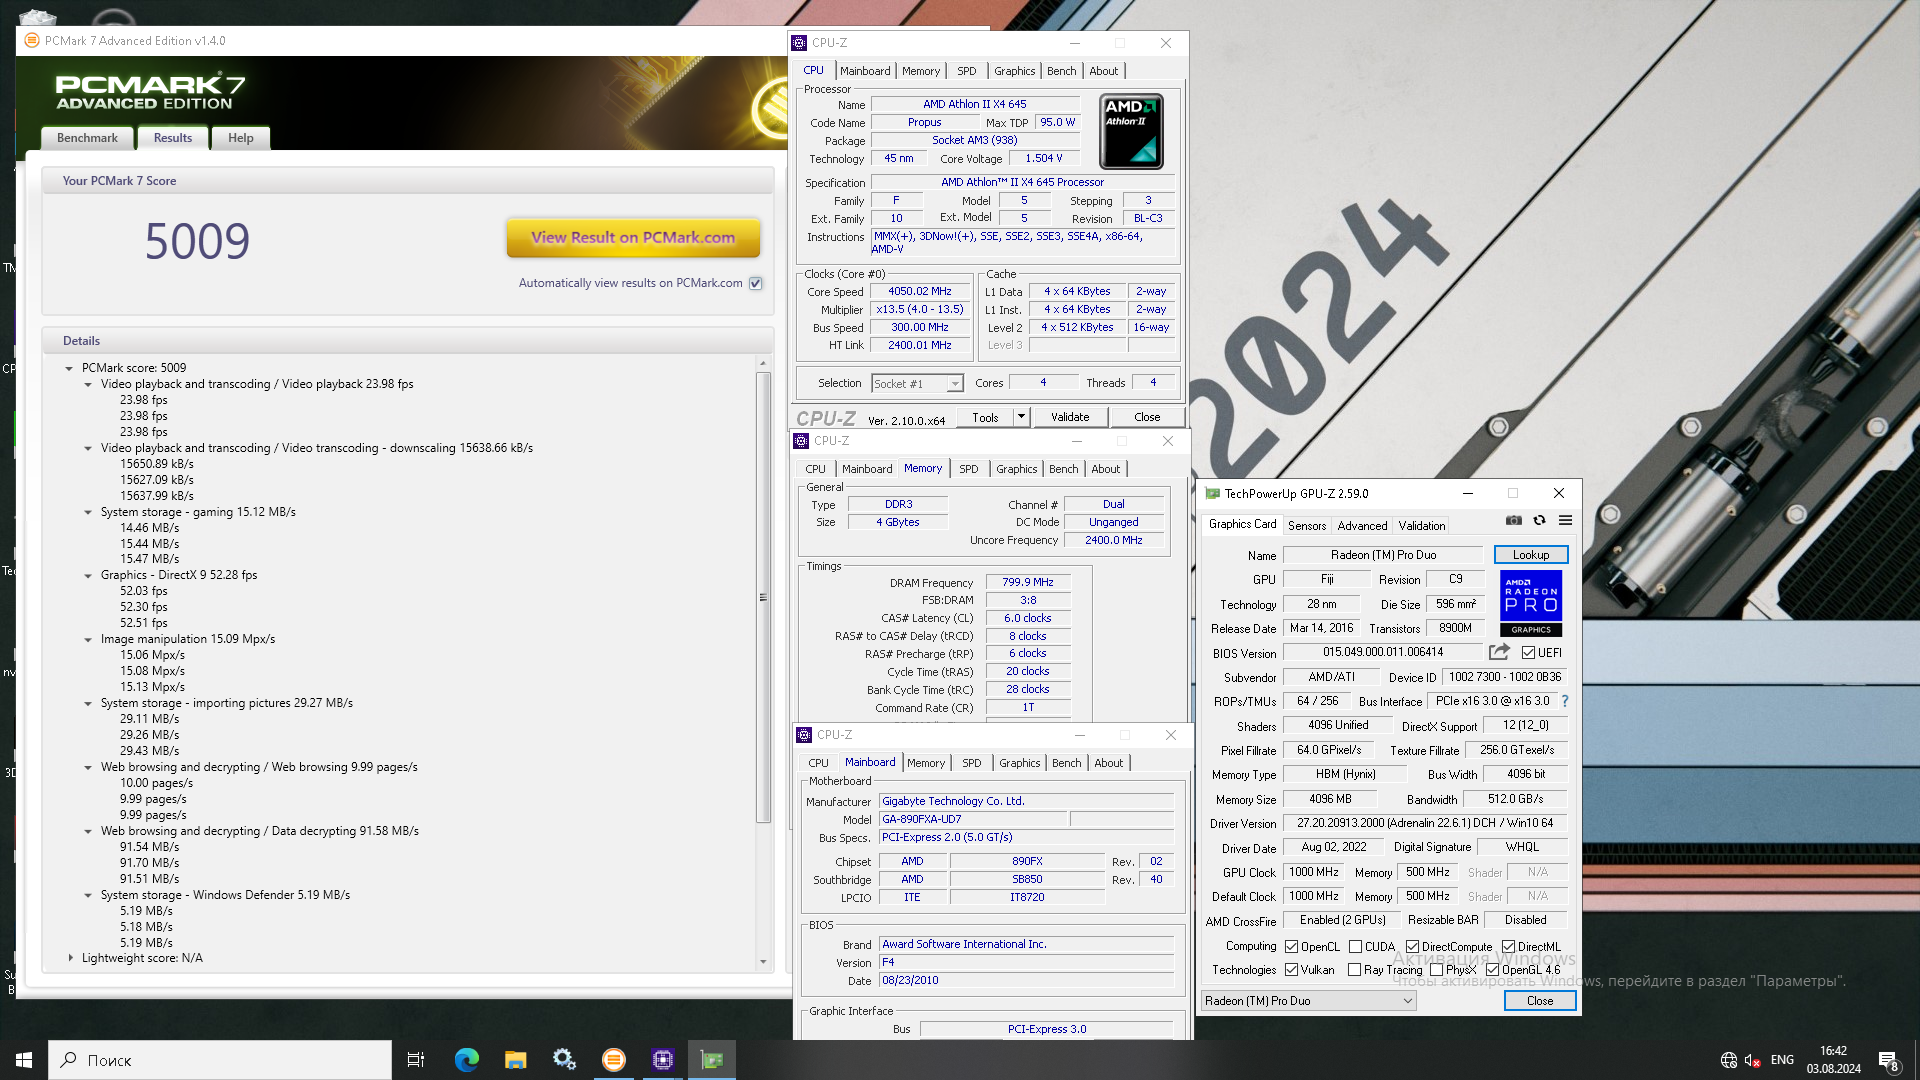Open Mainboard tab in top CPU-Z

[x=865, y=71]
